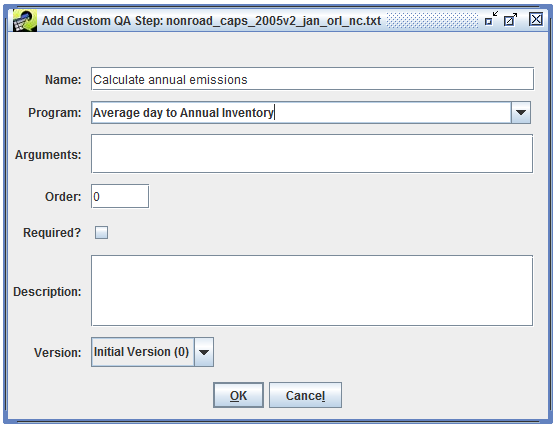Open the Version dropdown arrow
557x427 pixels.
204,352
